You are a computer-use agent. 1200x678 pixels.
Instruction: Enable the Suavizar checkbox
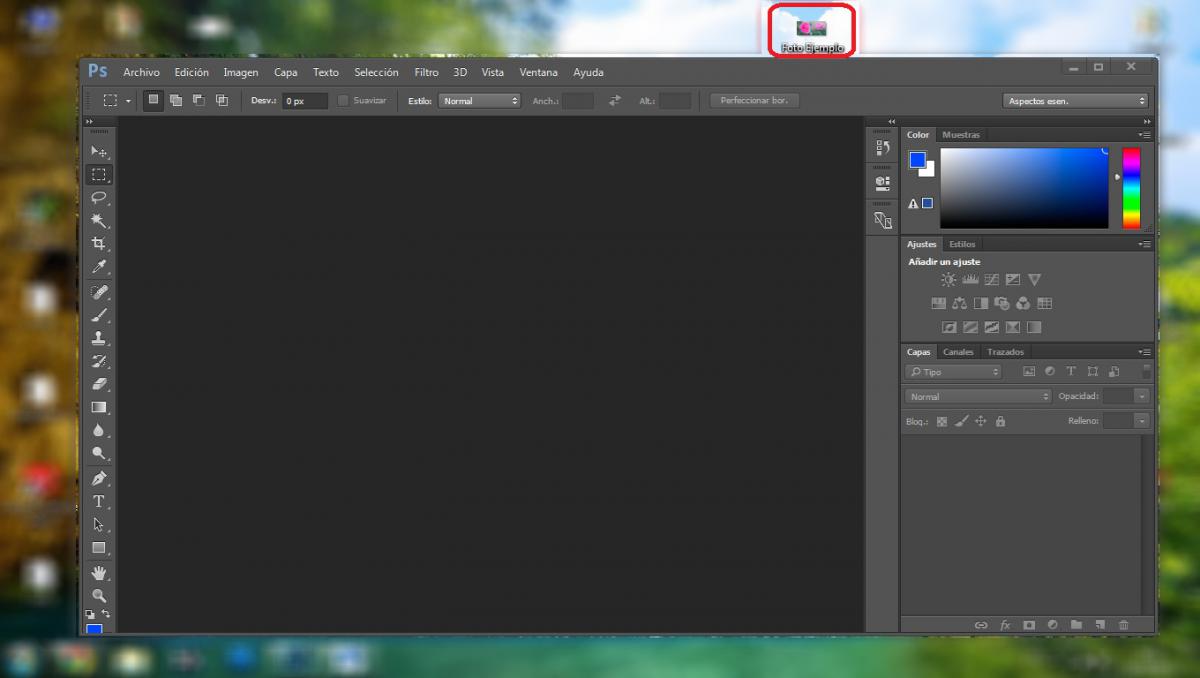coord(343,100)
